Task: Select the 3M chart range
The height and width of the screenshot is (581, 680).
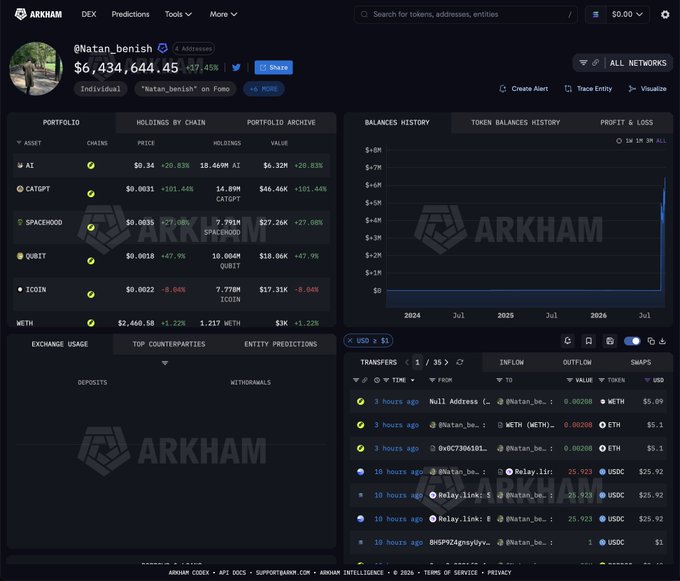Action: coord(650,141)
